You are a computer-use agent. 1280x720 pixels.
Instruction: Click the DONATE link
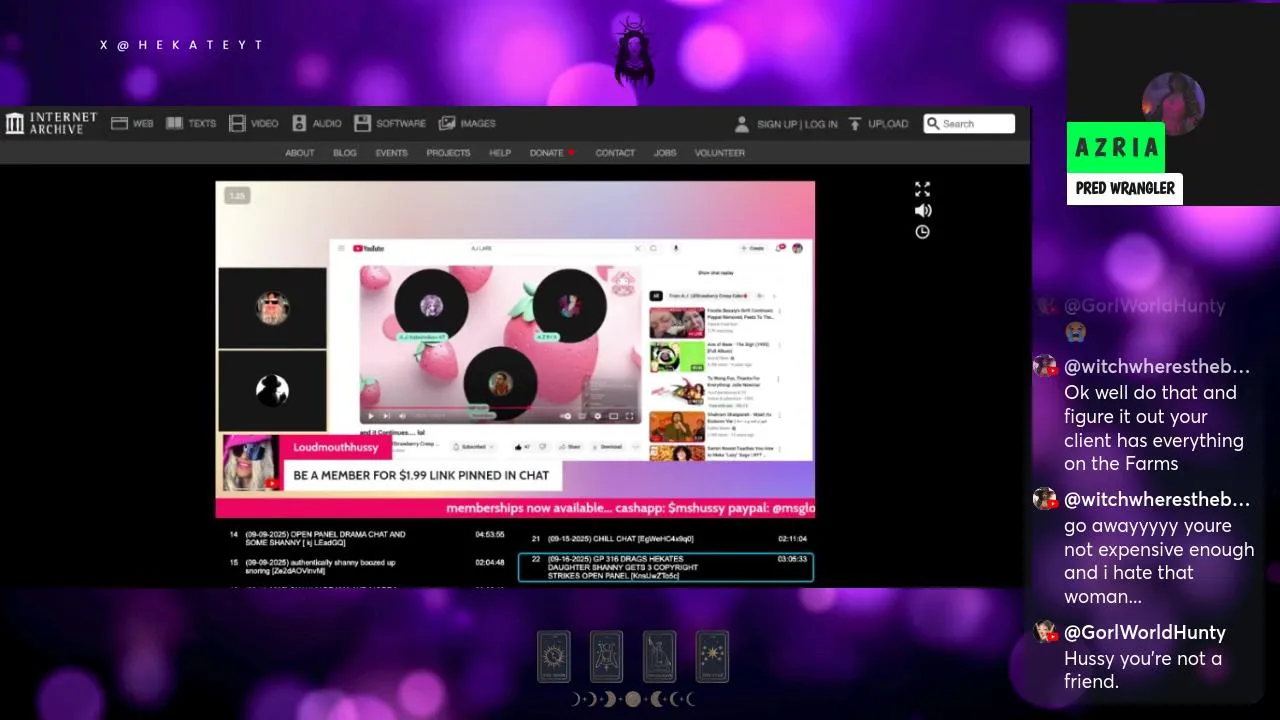tap(546, 153)
